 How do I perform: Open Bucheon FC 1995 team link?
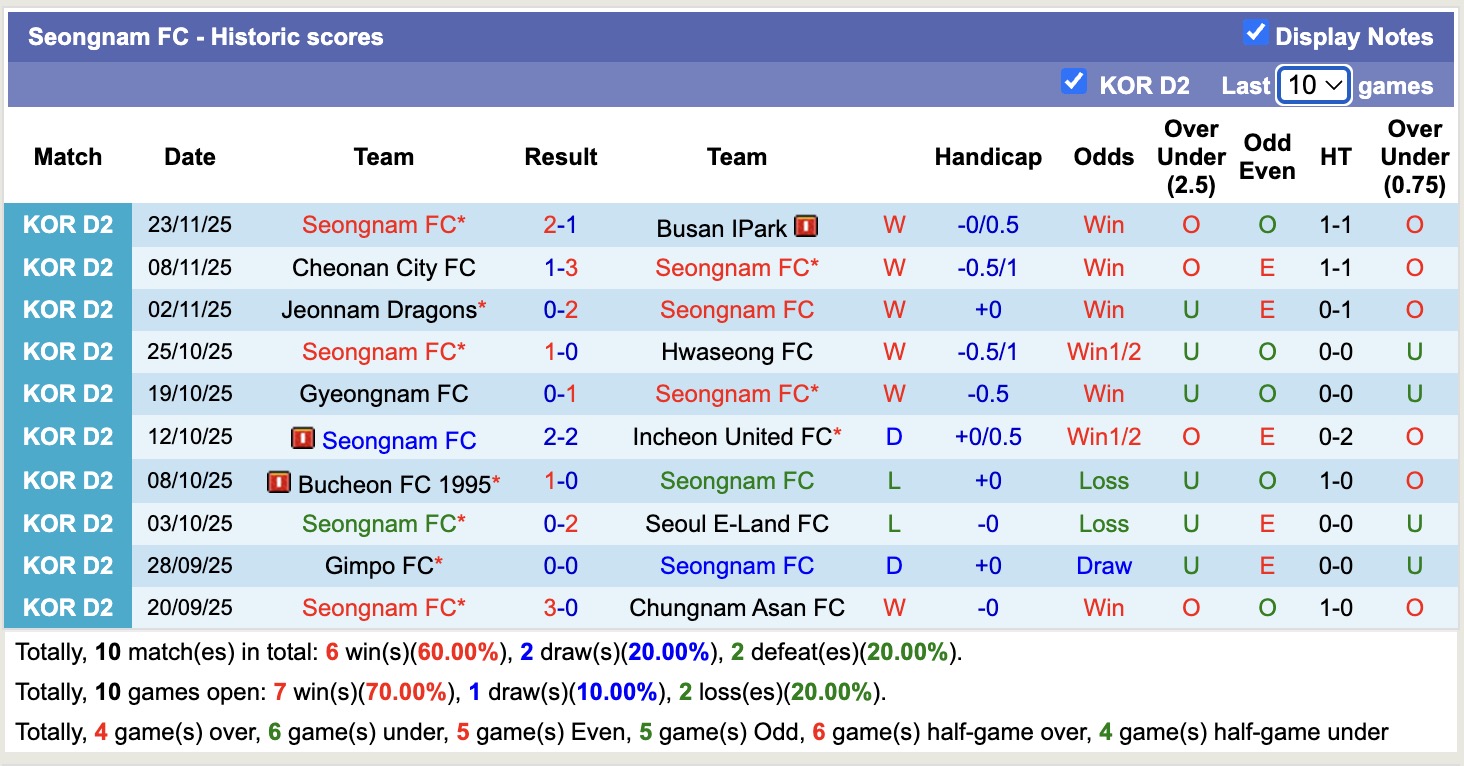[394, 485]
